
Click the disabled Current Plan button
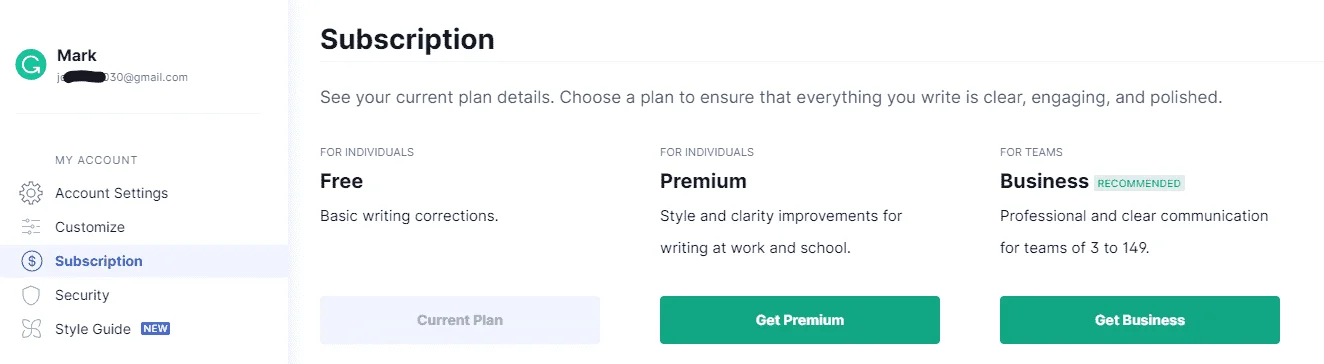(460, 320)
